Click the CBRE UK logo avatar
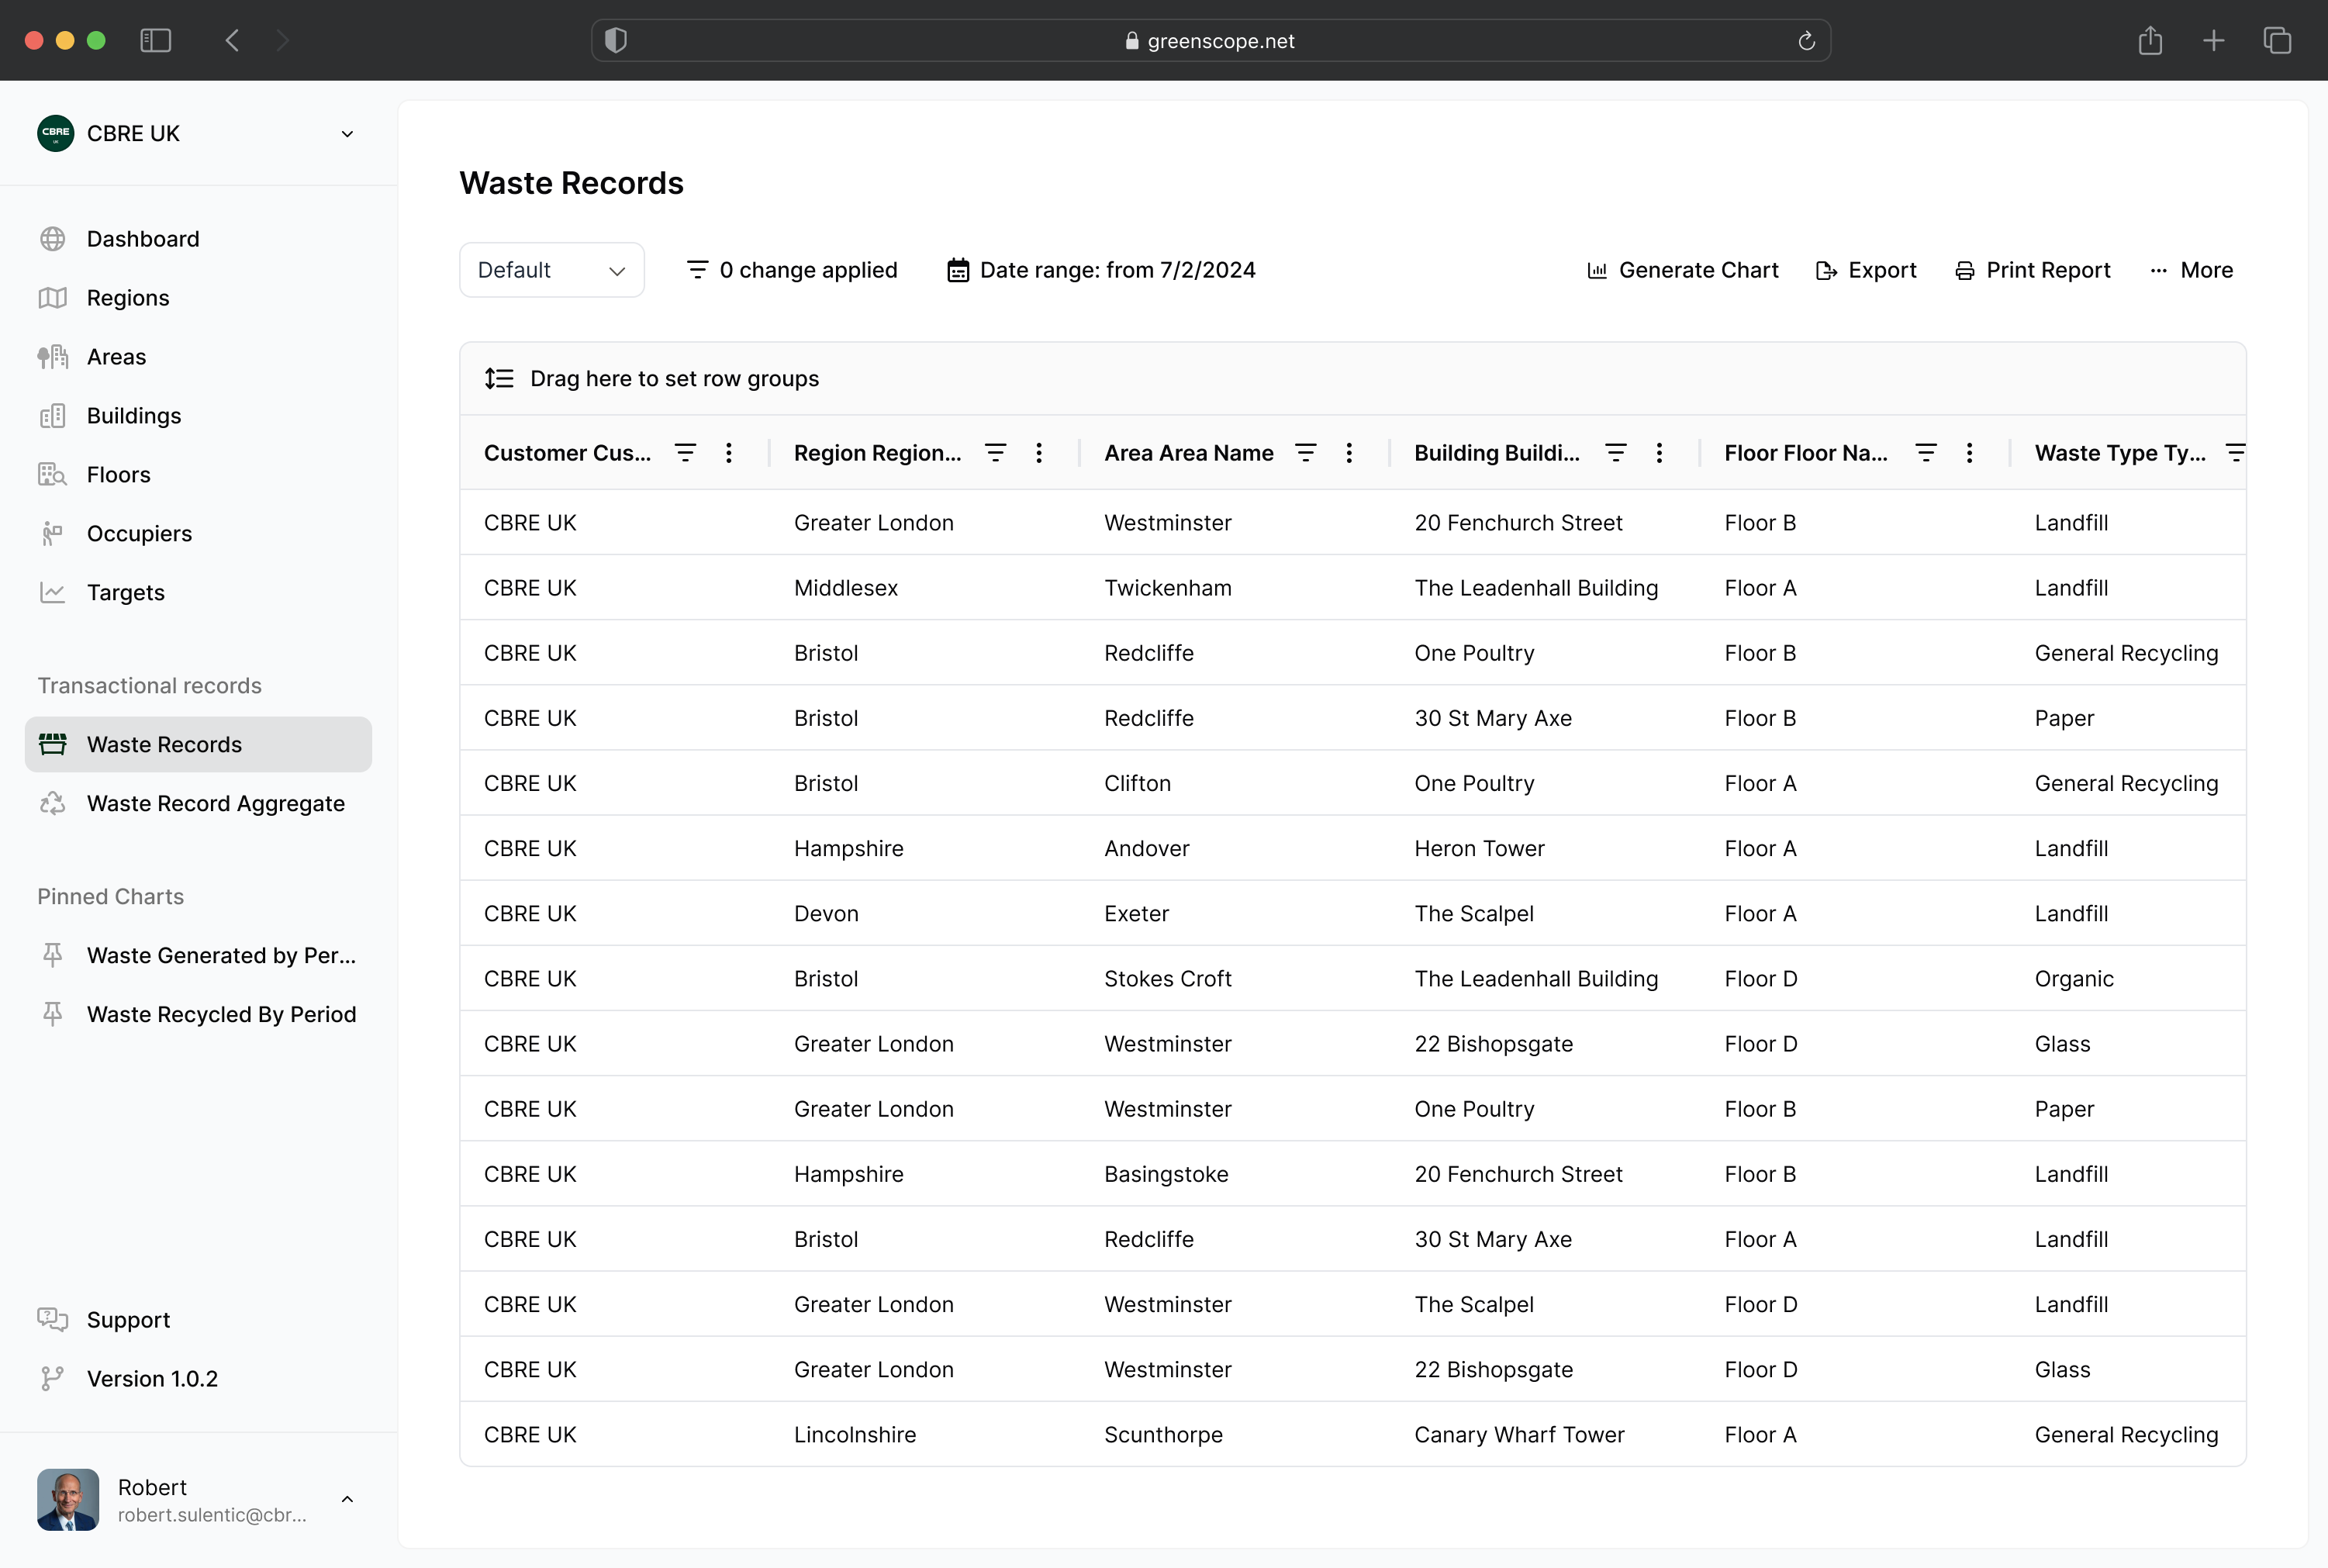 55,133
